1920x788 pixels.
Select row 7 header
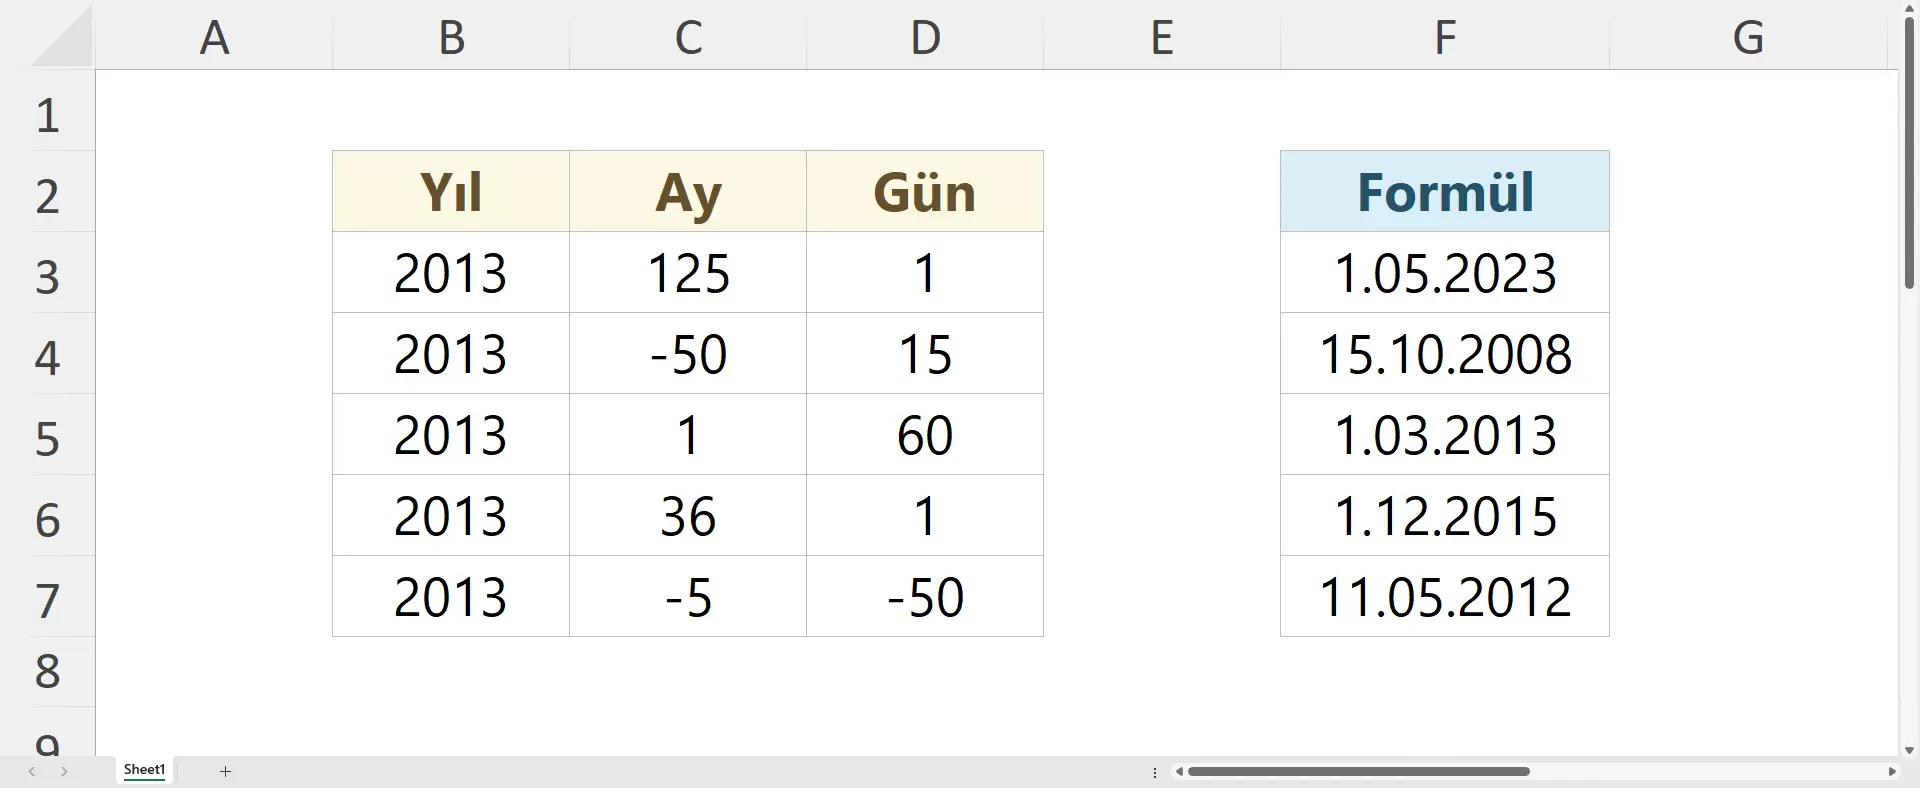tap(47, 597)
